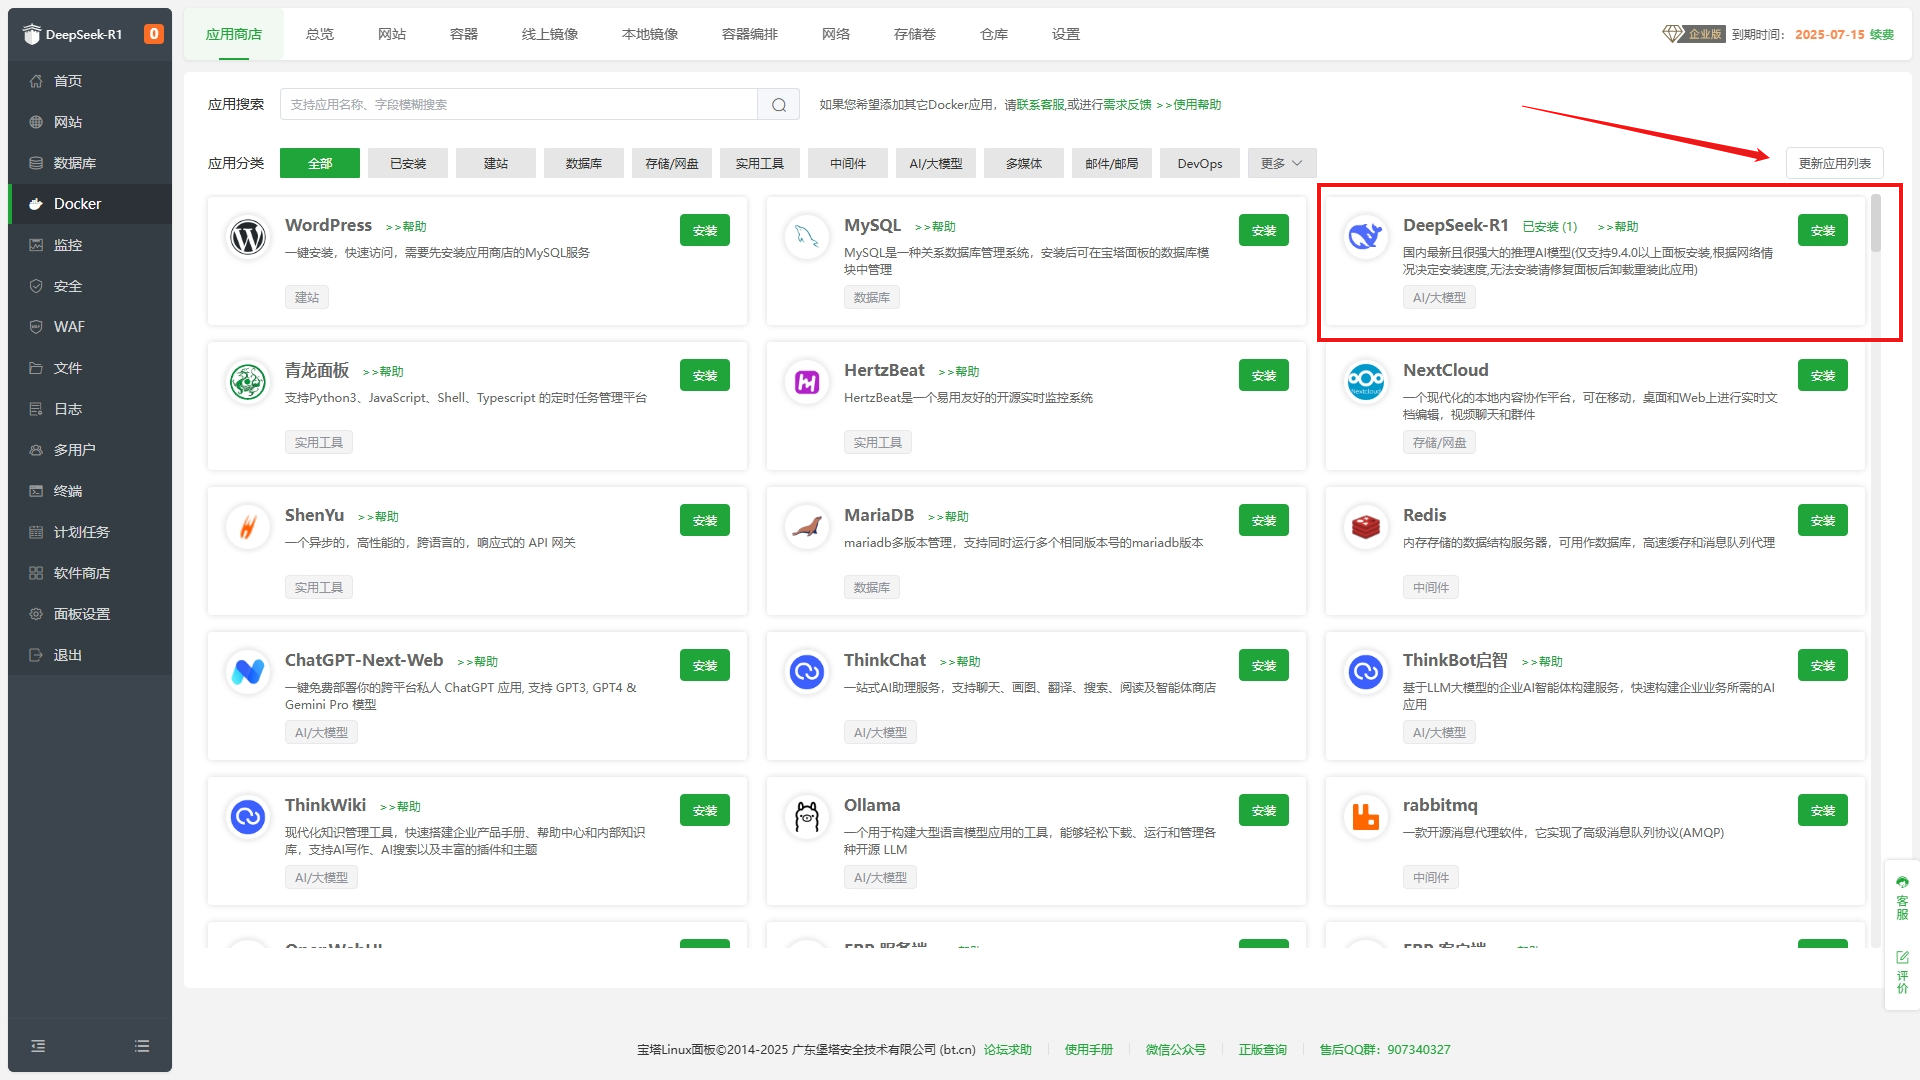Click the search magnifier icon button
The image size is (1920, 1080).
point(779,104)
